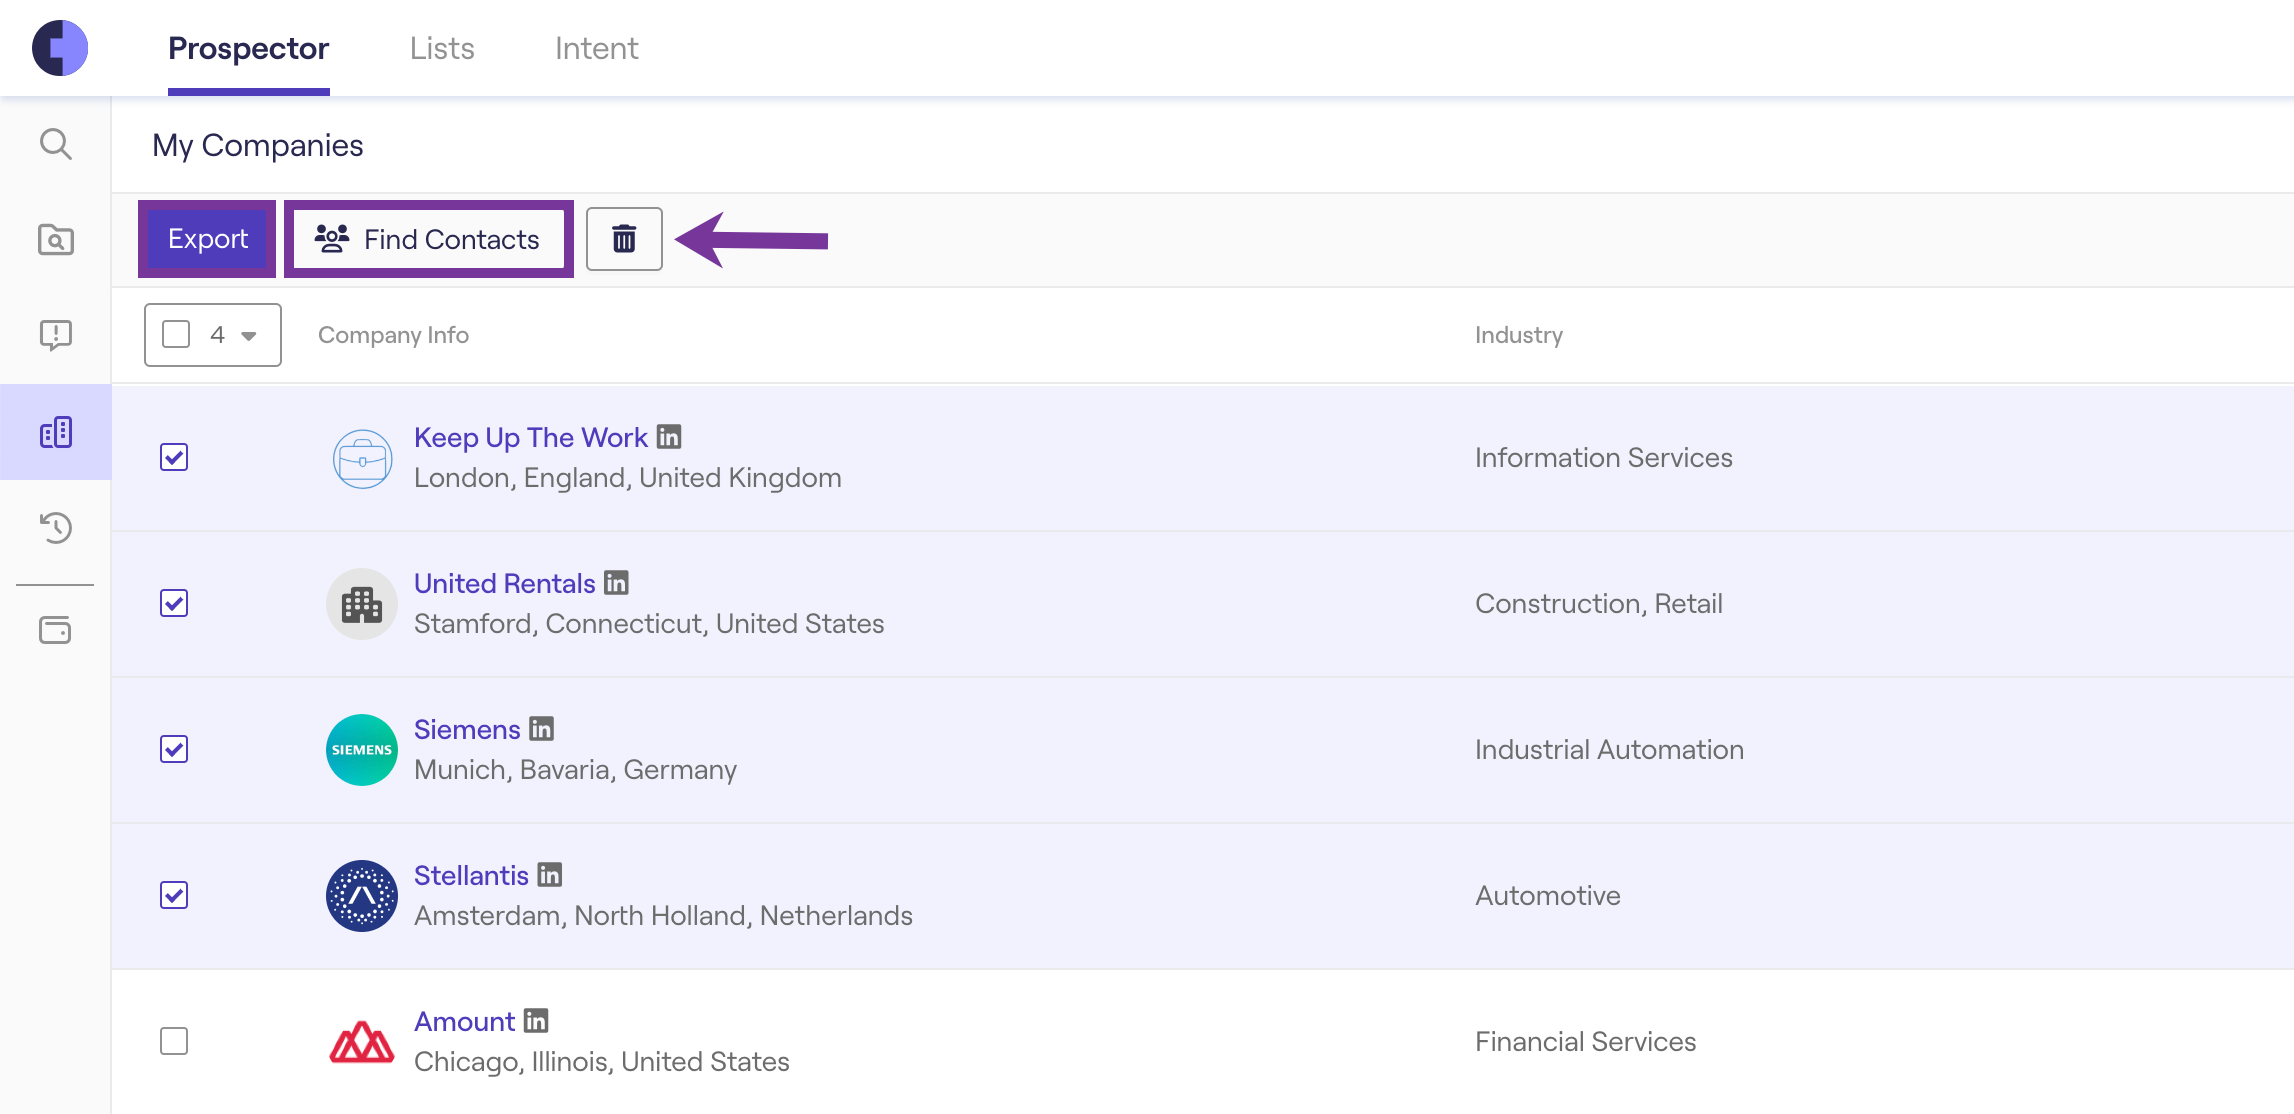Open the search icon in the sidebar

pos(56,144)
